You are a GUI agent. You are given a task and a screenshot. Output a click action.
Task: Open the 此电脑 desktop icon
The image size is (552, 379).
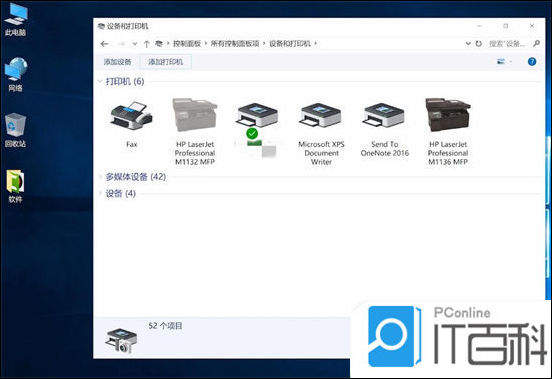tap(15, 19)
